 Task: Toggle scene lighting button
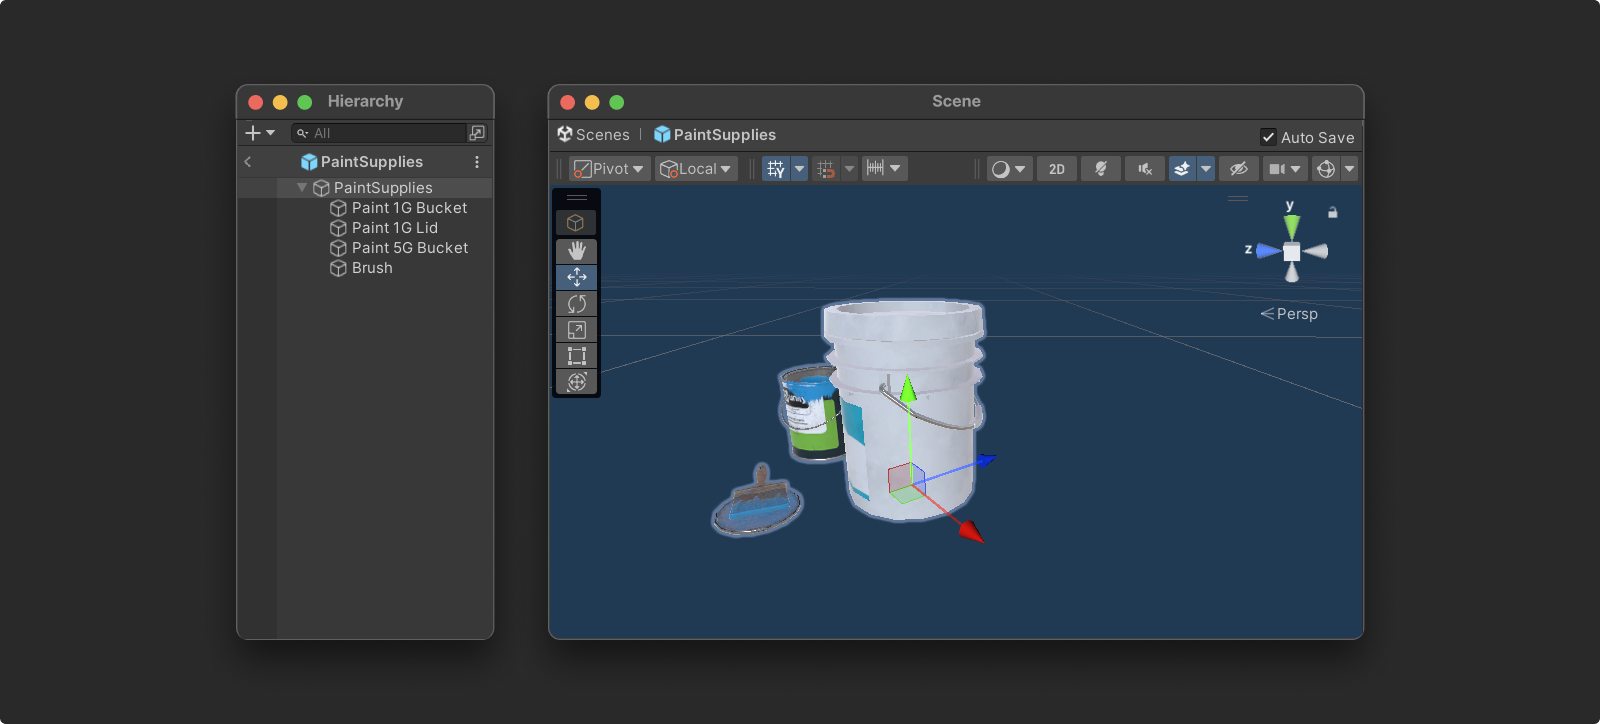1101,169
